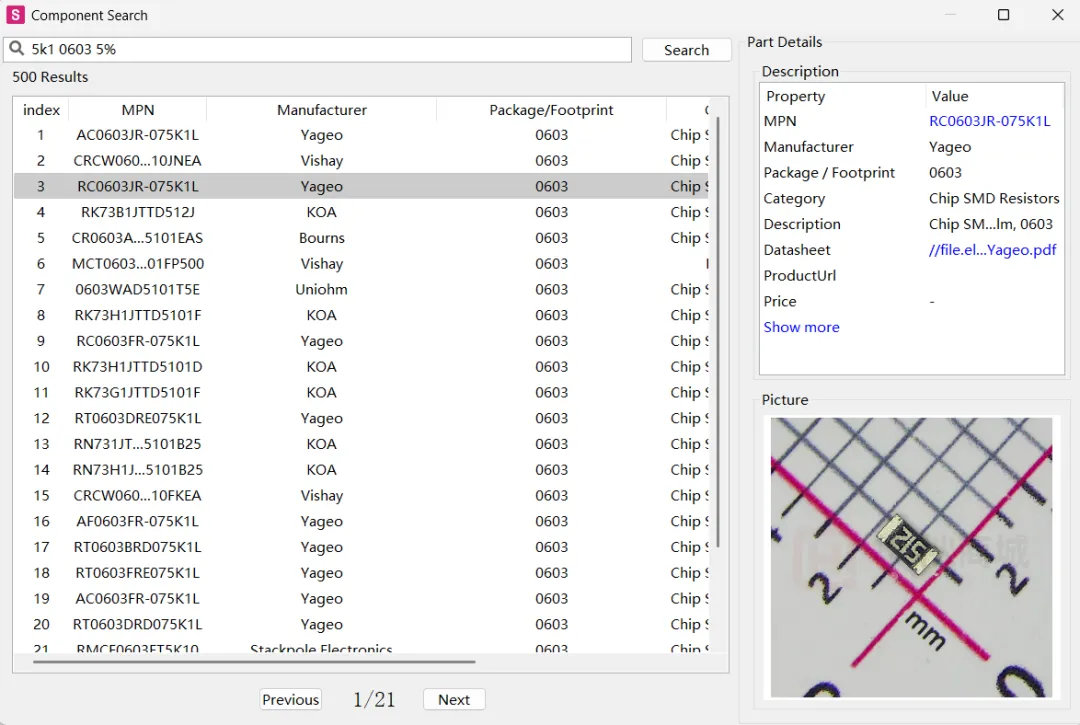
Task: Select row AF0603FR-075K1L
Action: click(362, 521)
